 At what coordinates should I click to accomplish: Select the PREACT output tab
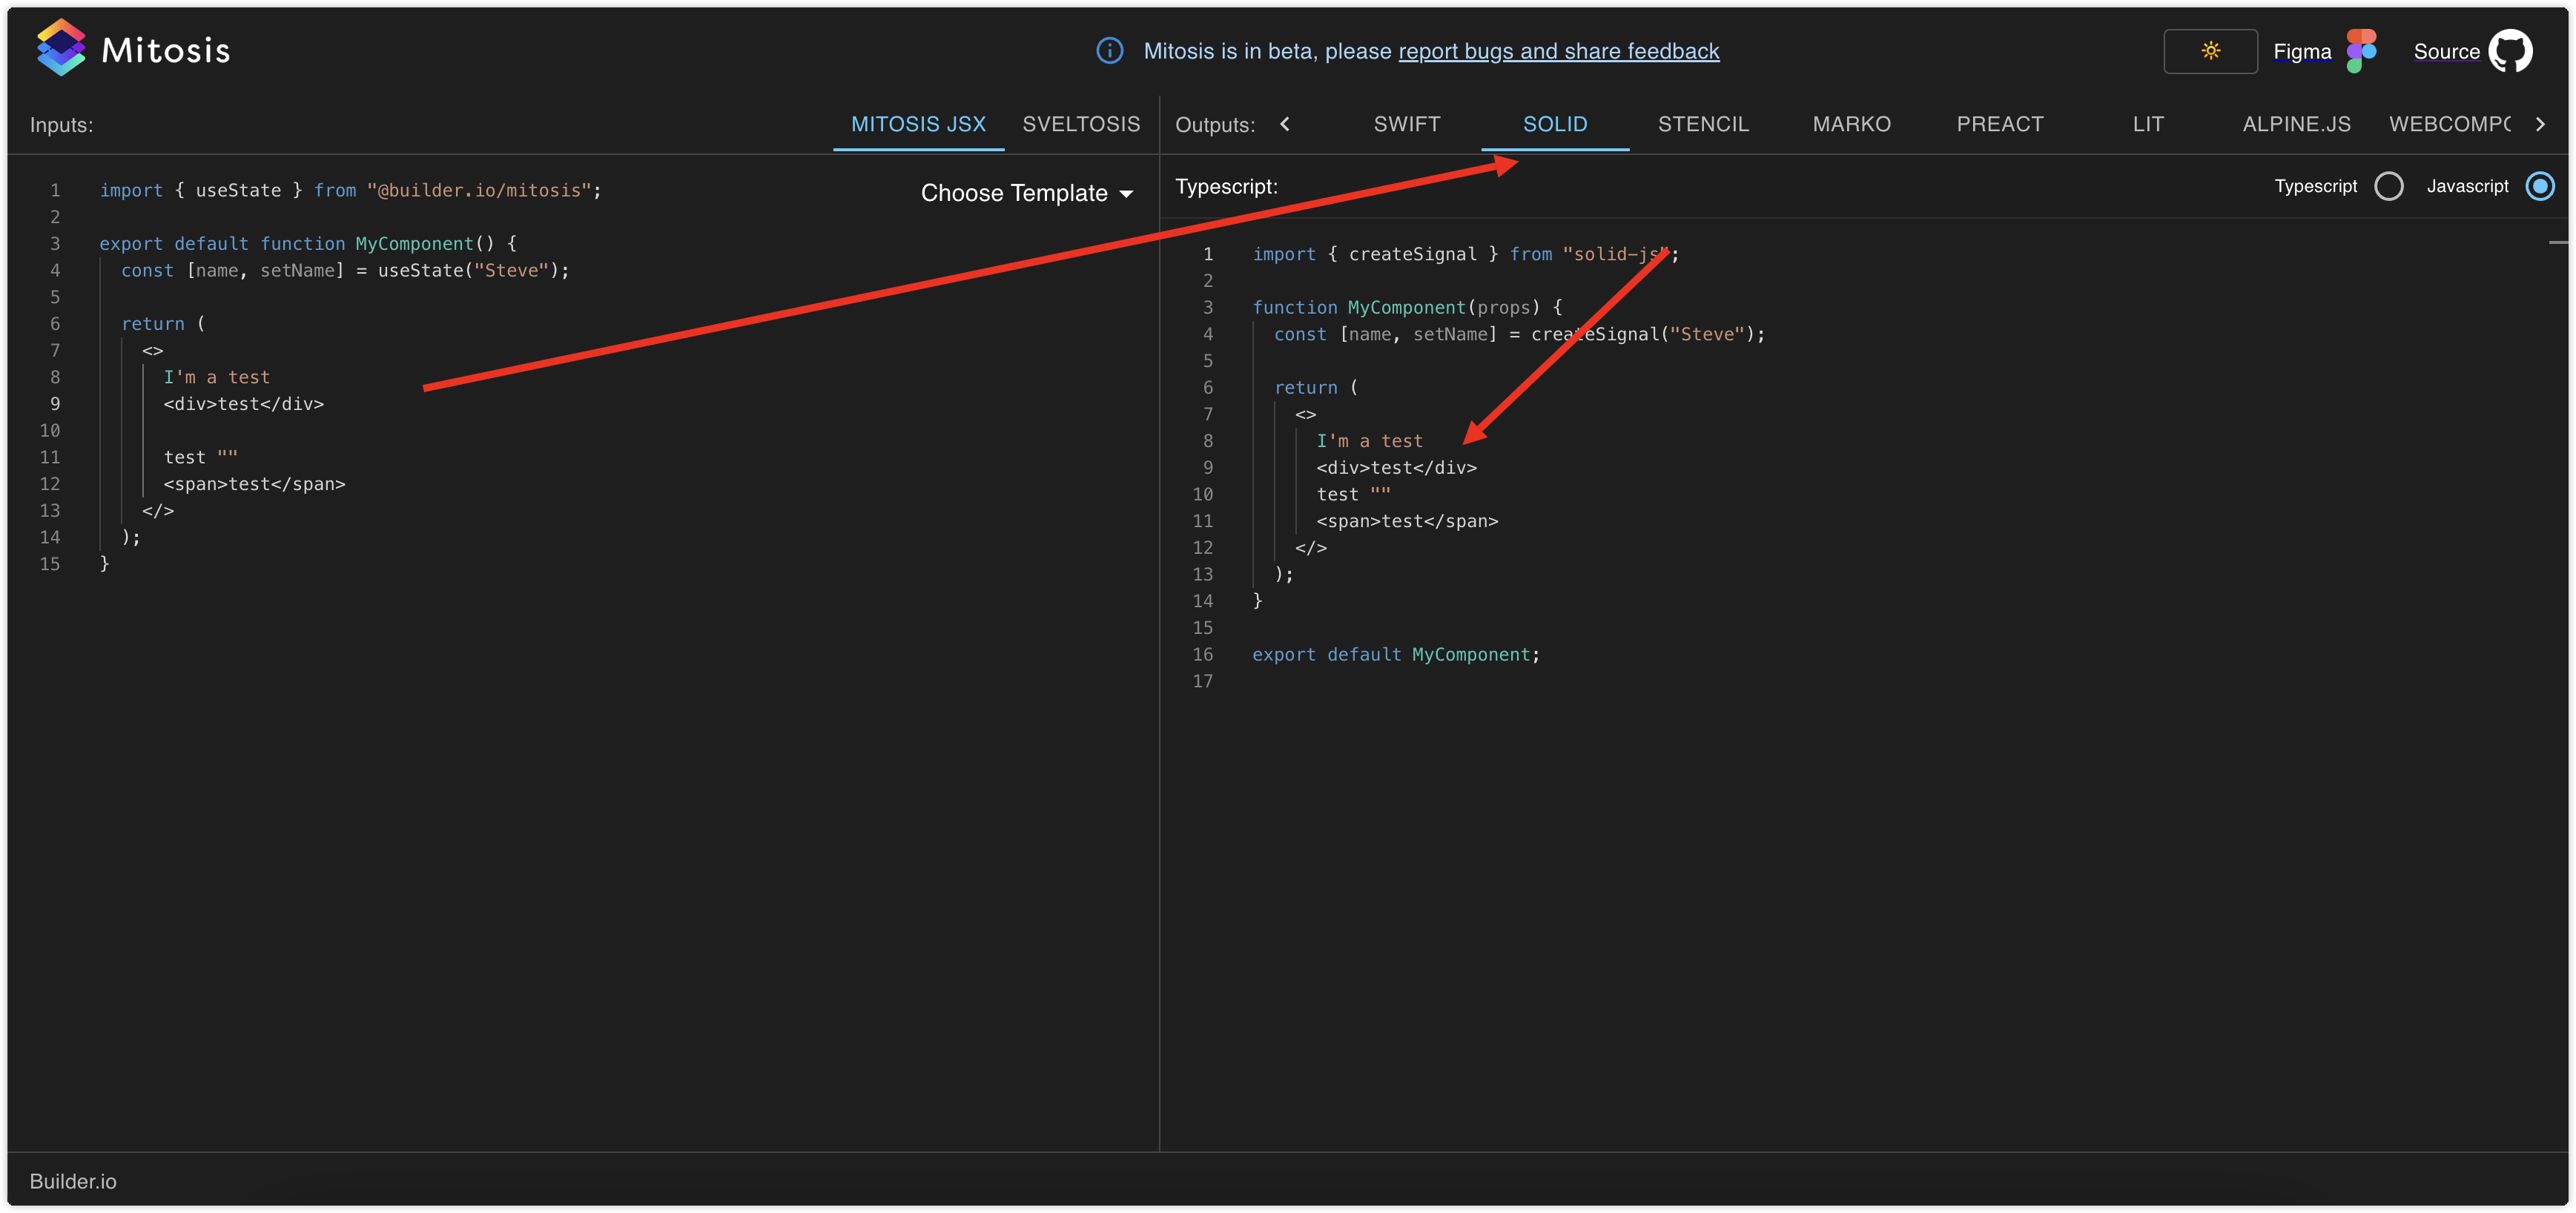[2000, 124]
